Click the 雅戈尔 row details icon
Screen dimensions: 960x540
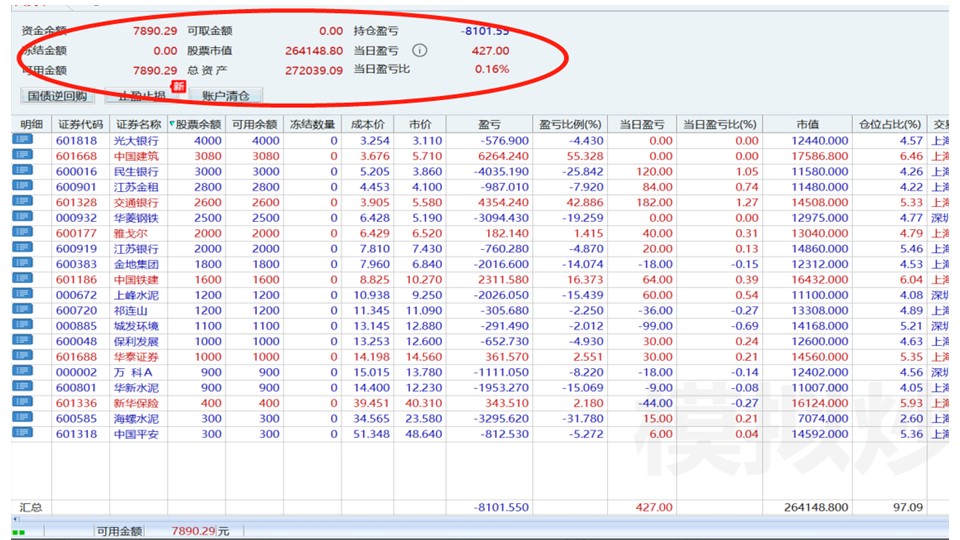(x=23, y=233)
